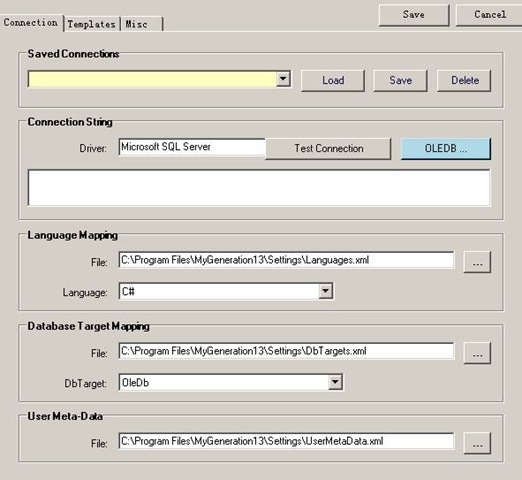Open the OLEDB ... dialog button
Viewport: 522px width, 480px height.
coord(446,148)
